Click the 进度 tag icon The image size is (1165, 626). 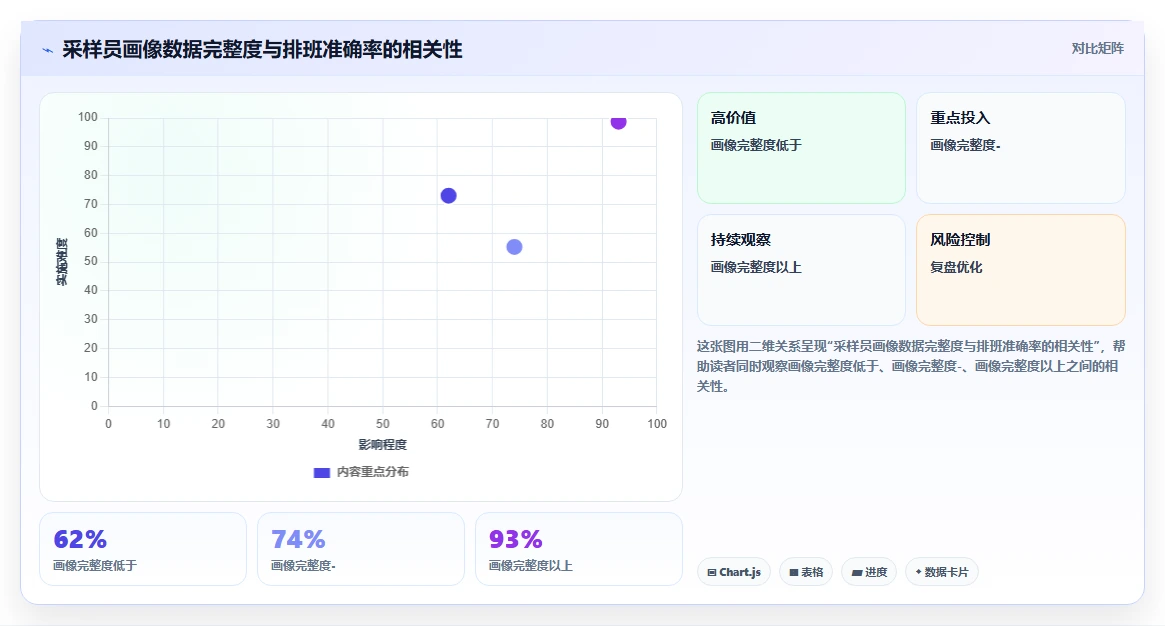857,573
